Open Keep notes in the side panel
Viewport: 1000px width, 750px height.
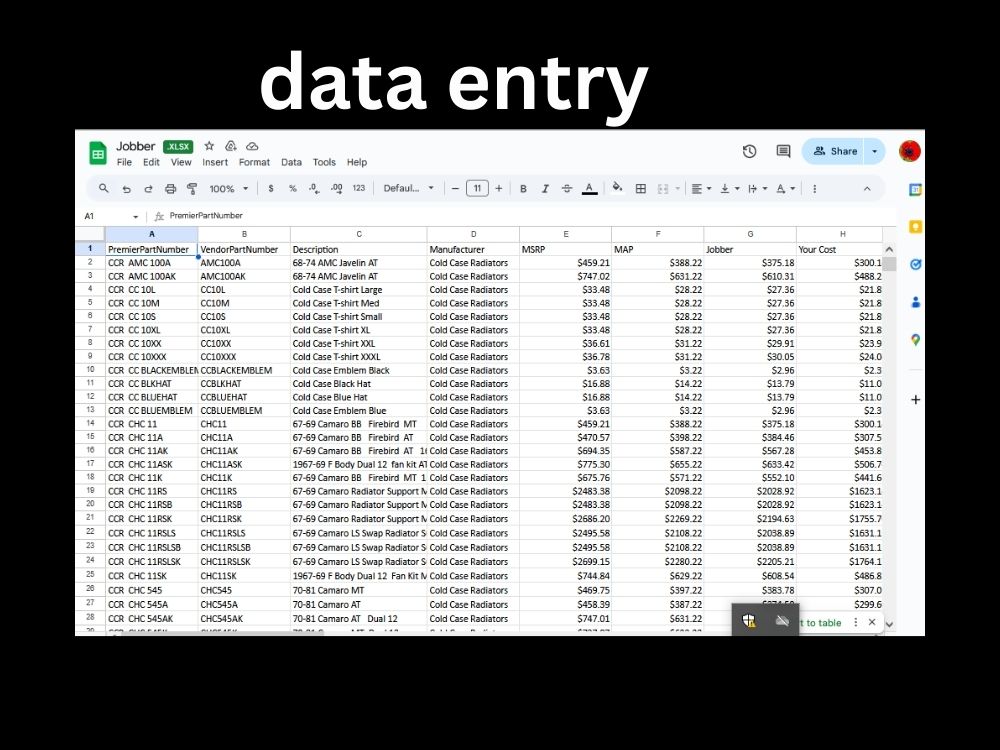coord(916,227)
